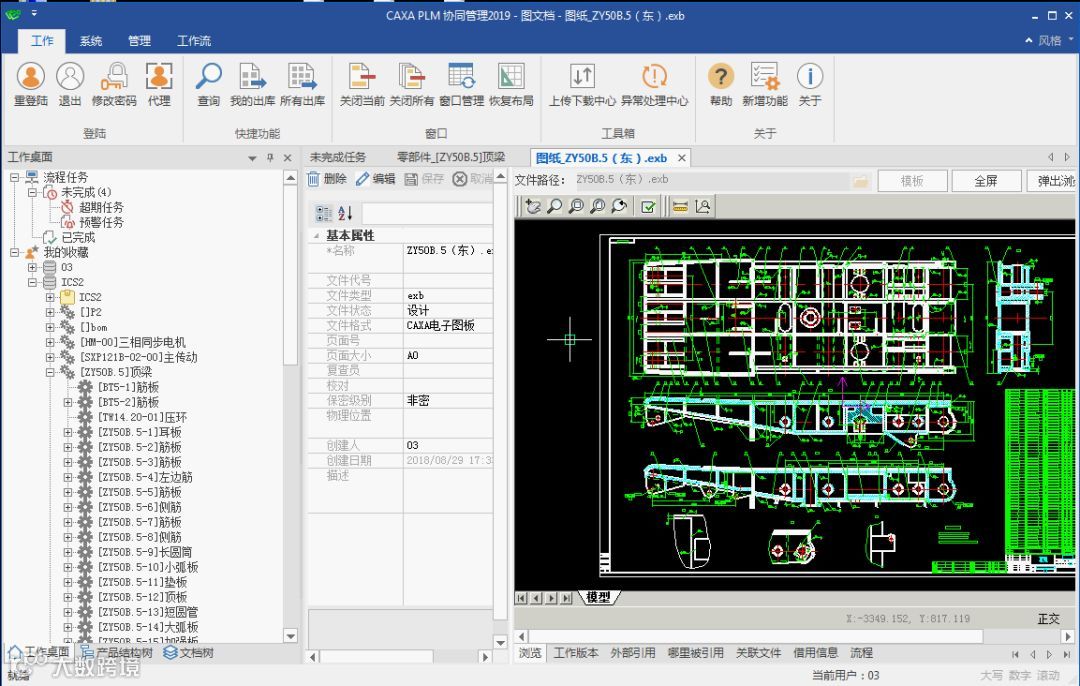Image resolution: width=1080 pixels, height=686 pixels.
Task: Click the 关于 about icon
Action: 810,84
